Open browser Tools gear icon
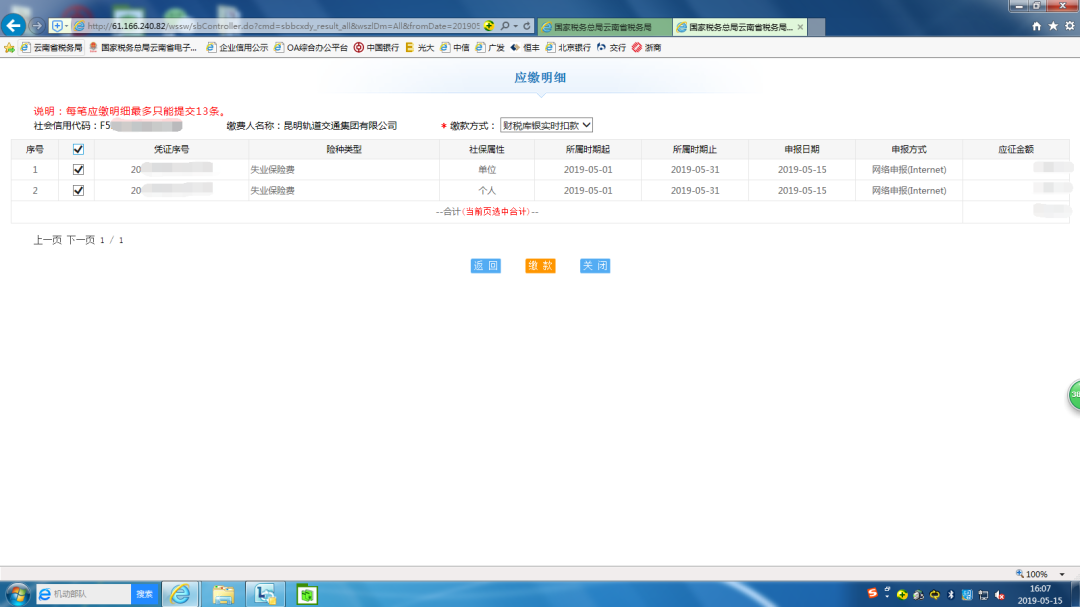The image size is (1080, 607). pyautogui.click(x=1070, y=26)
